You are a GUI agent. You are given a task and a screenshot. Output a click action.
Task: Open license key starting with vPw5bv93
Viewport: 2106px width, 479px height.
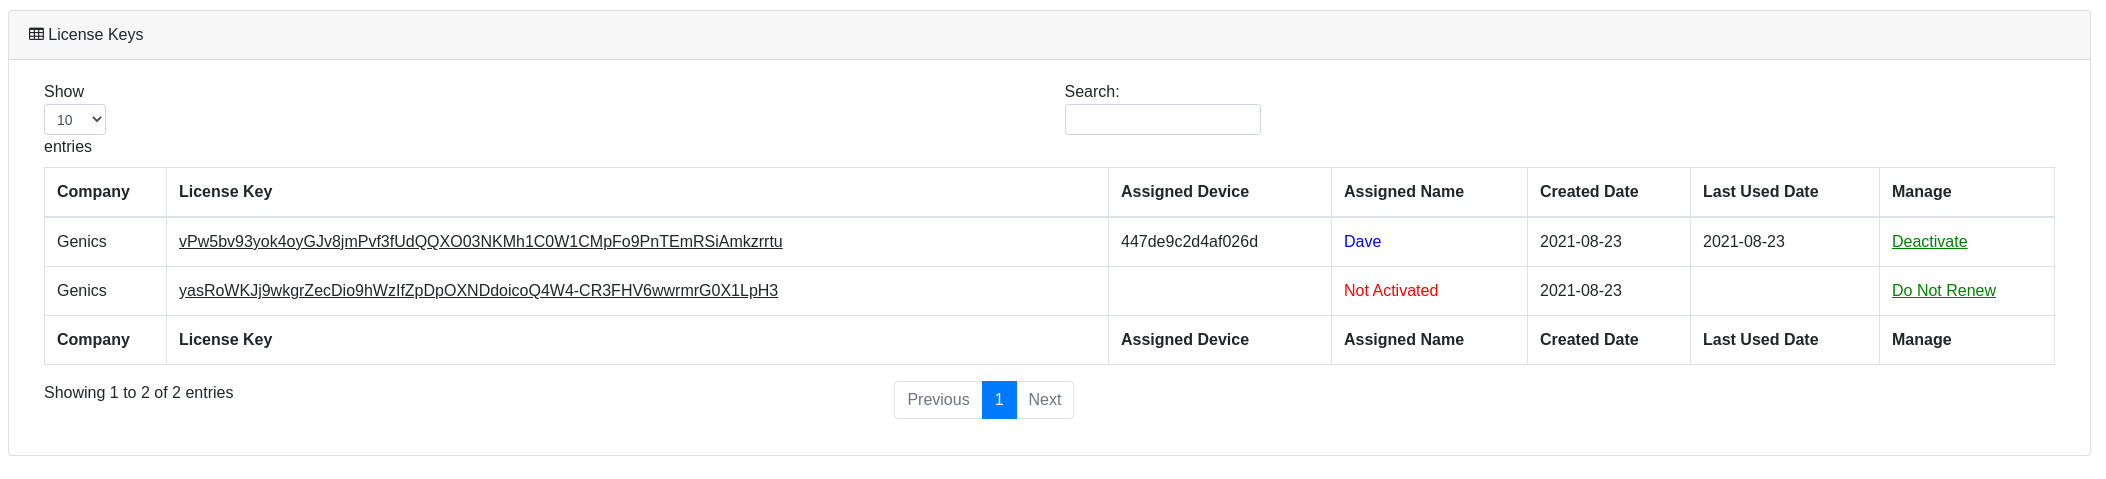pos(480,242)
